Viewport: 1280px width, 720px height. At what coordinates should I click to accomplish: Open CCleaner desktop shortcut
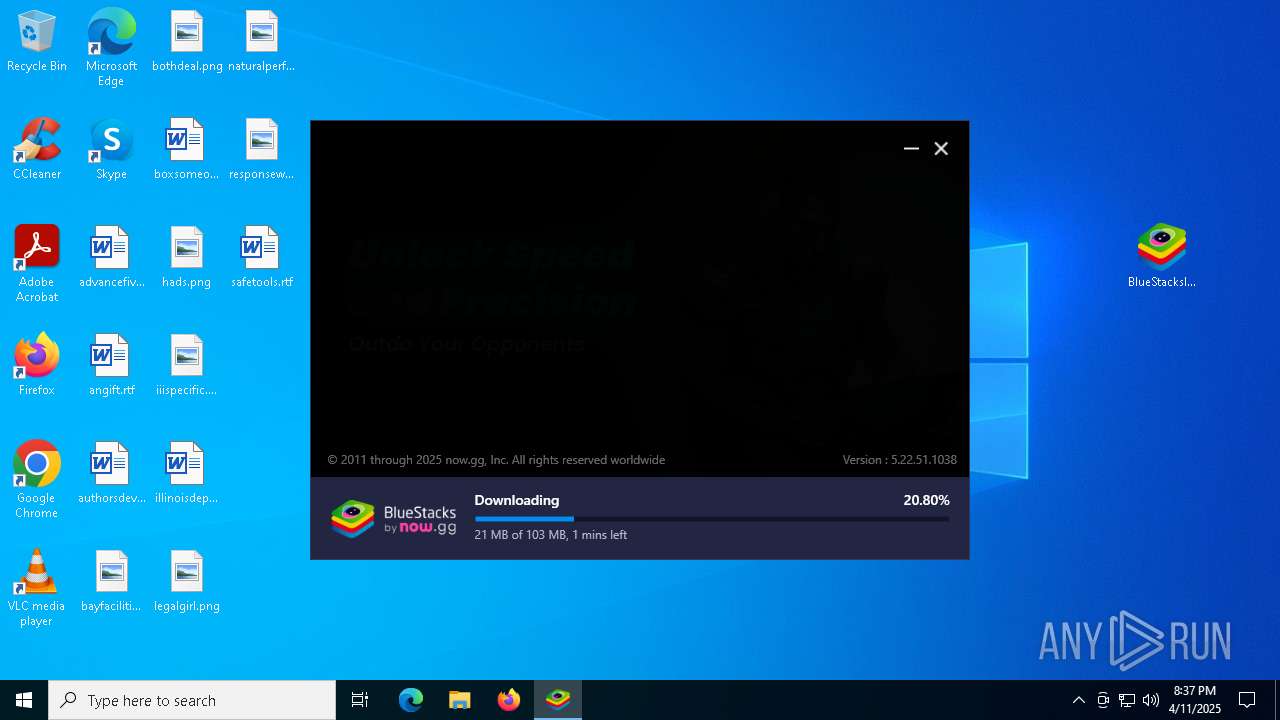click(37, 150)
